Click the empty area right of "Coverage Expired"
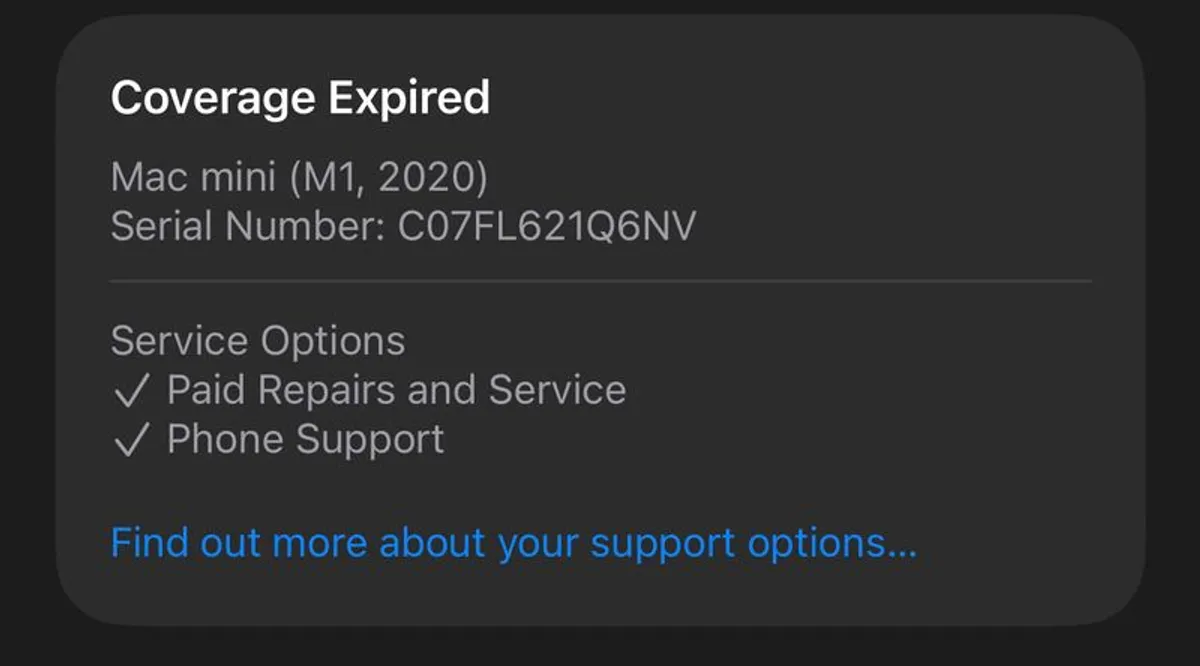This screenshot has width=1200, height=666. [800, 98]
